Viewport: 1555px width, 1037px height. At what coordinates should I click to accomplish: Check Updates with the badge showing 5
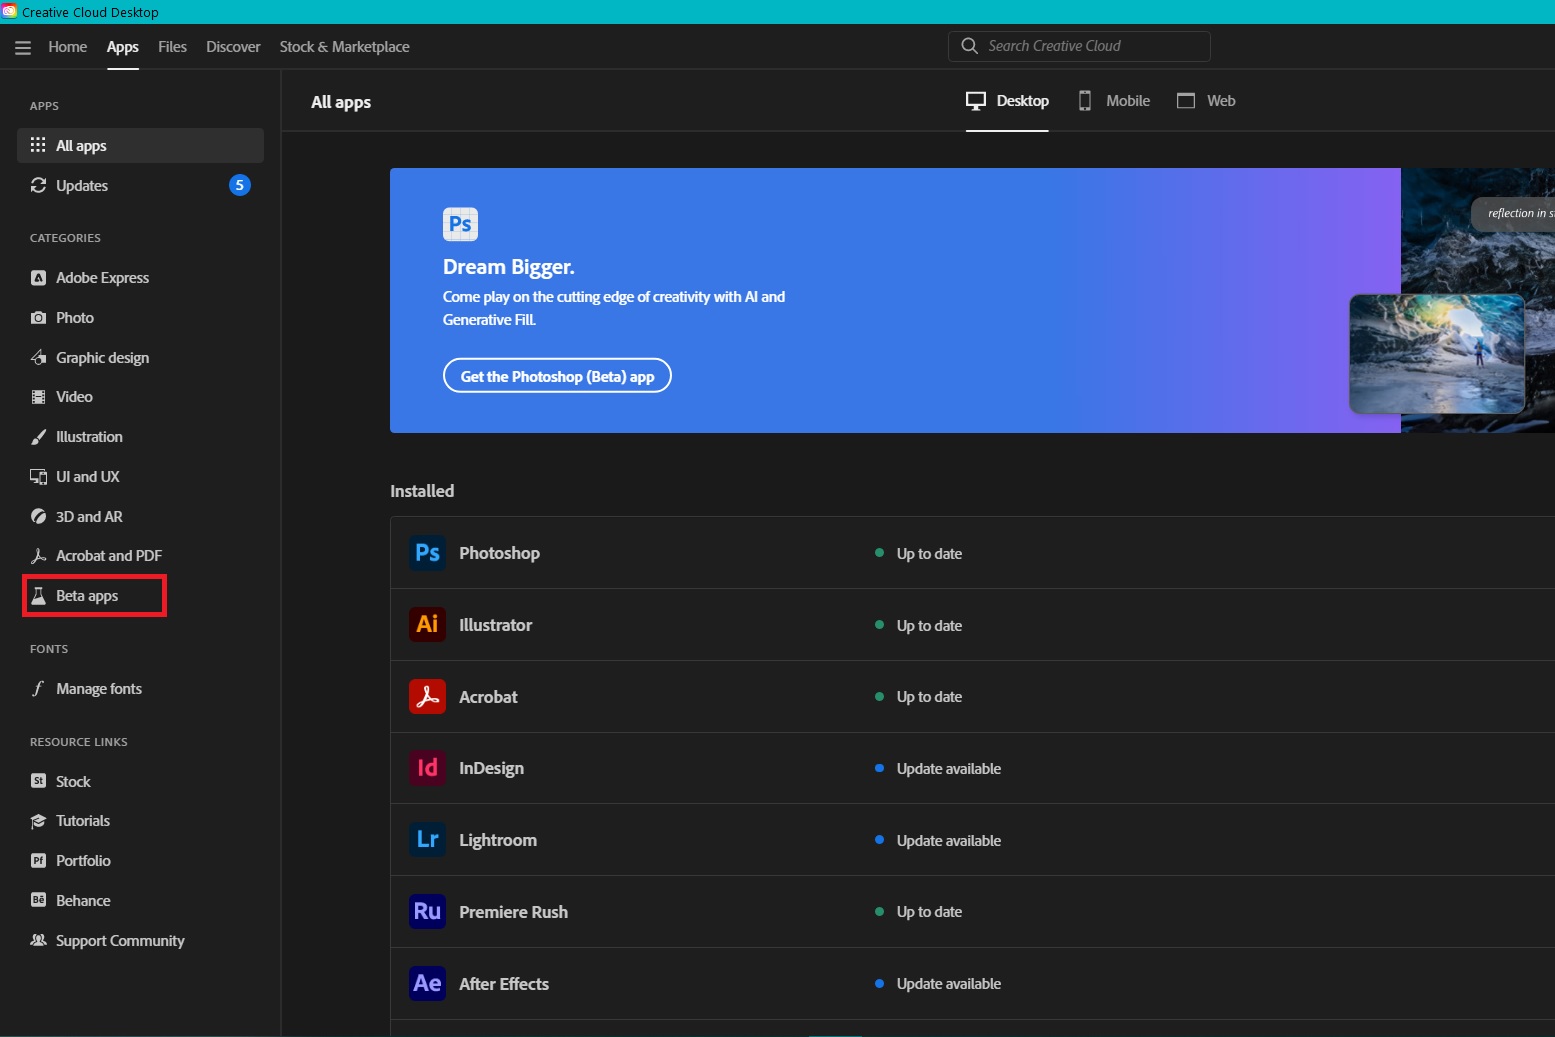coord(81,185)
